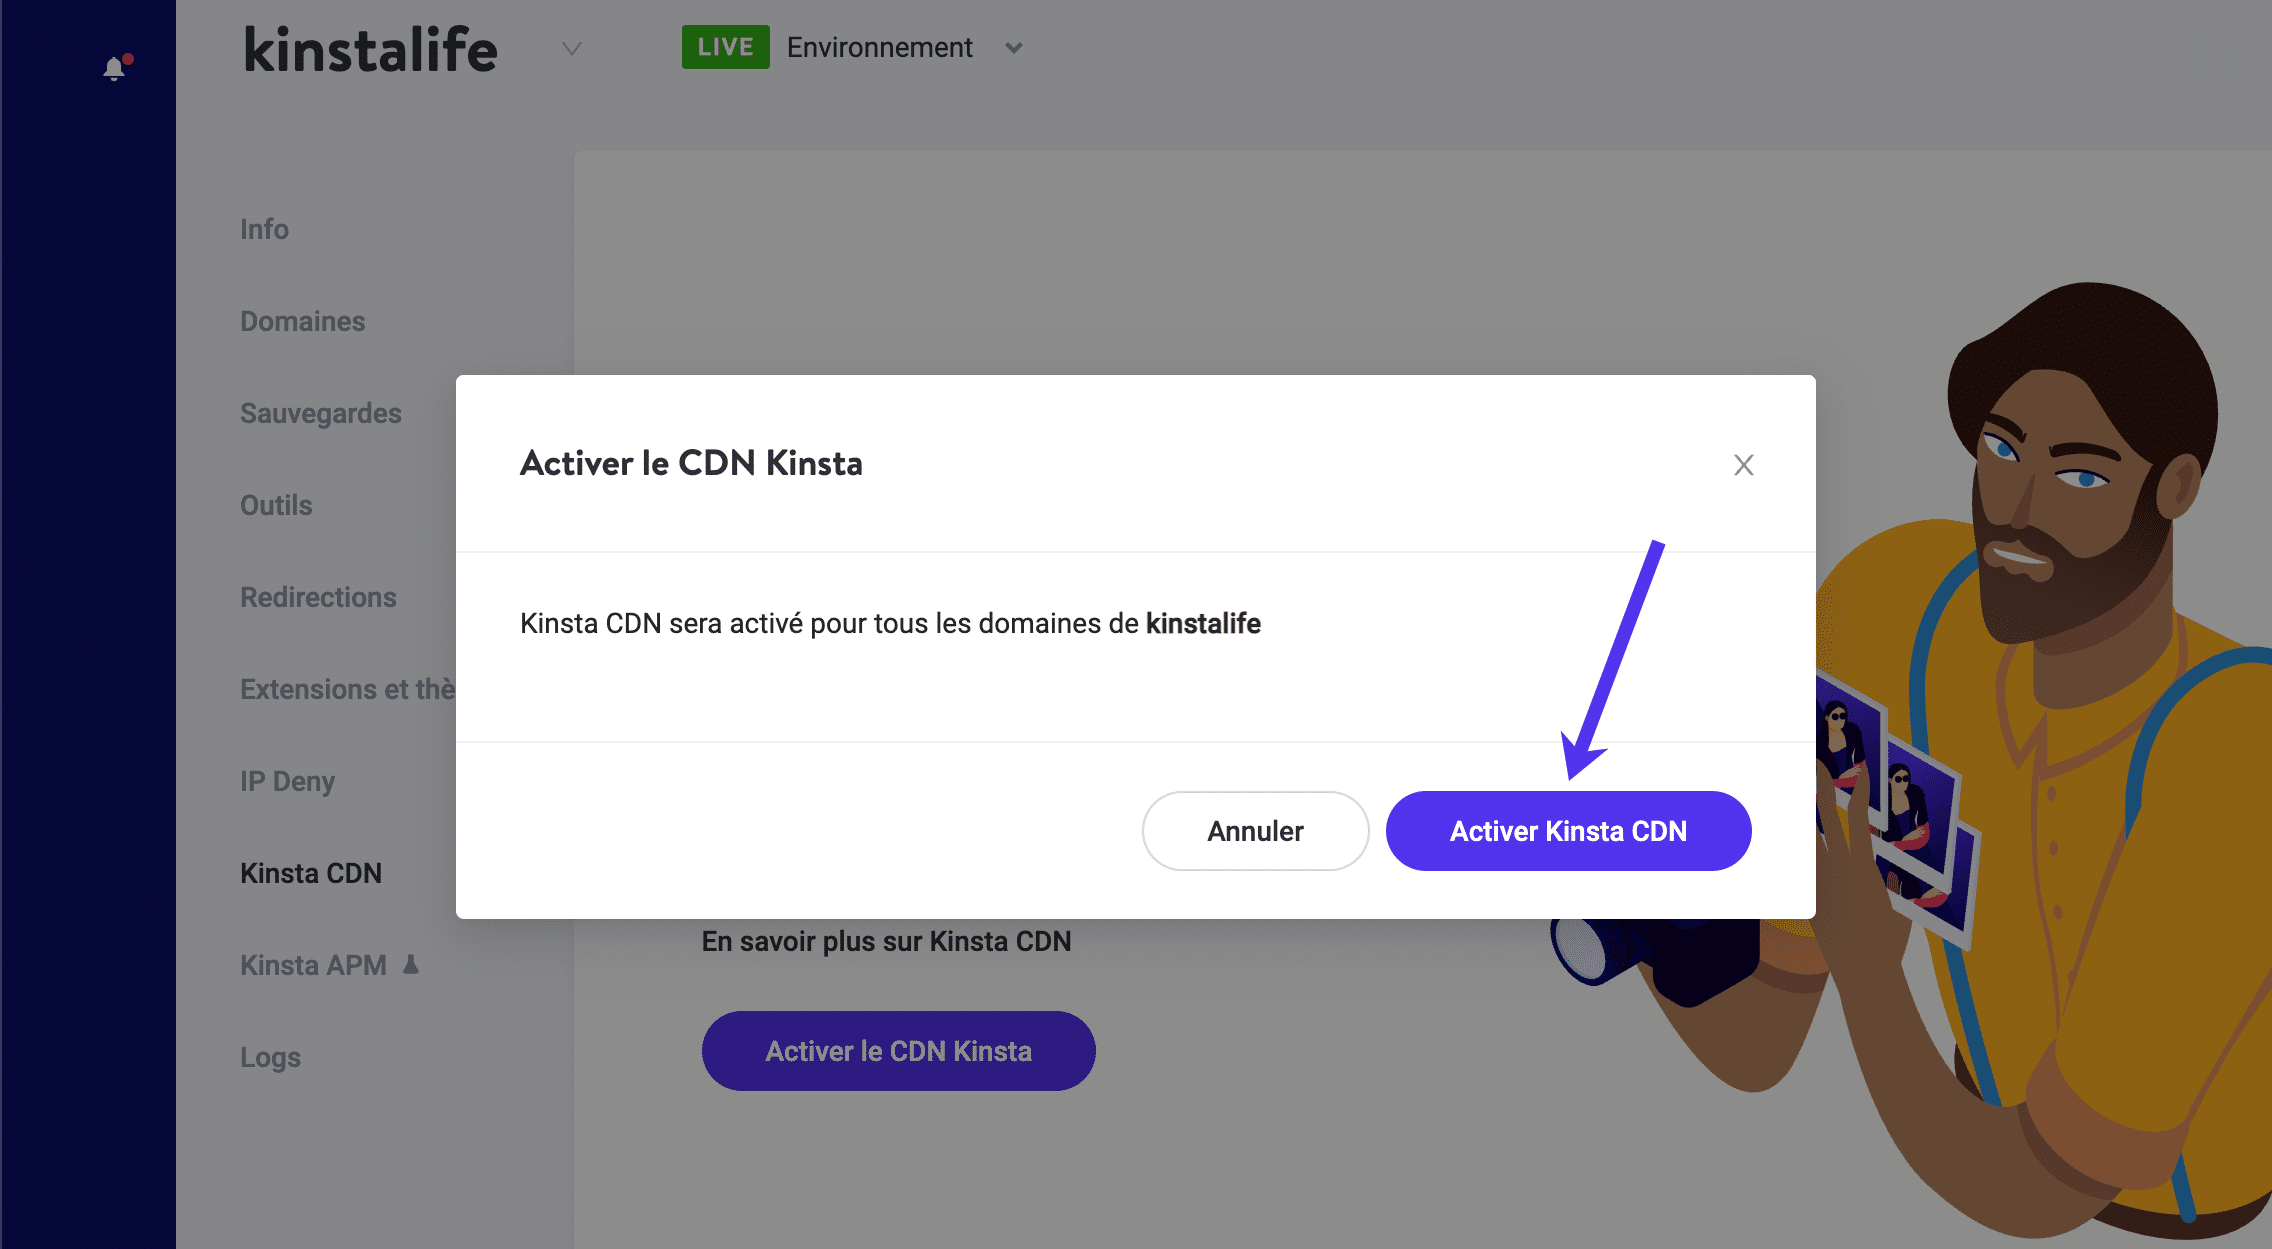This screenshot has width=2272, height=1249.
Task: Open the En savoir plus sur Kinsta CDN link
Action: (x=886, y=940)
